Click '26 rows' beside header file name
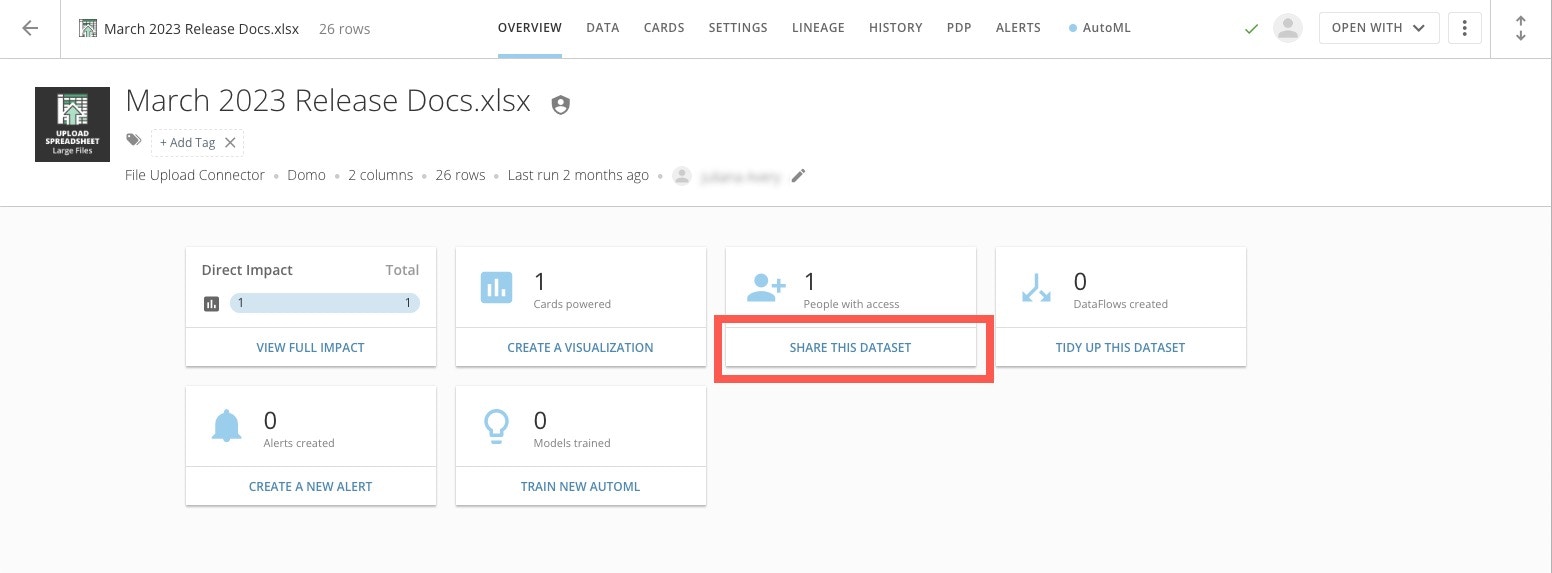This screenshot has width=1552, height=573. click(x=345, y=29)
